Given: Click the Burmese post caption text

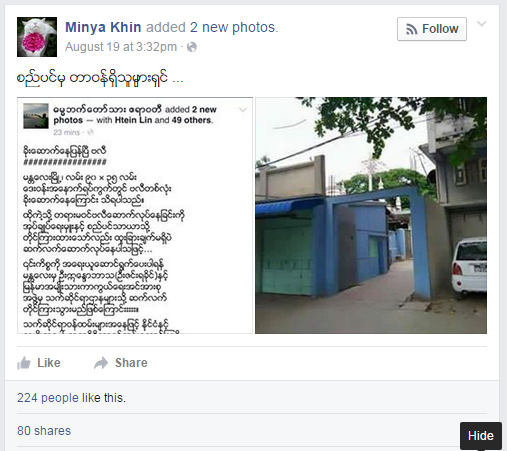Looking at the screenshot, I should point(100,78).
